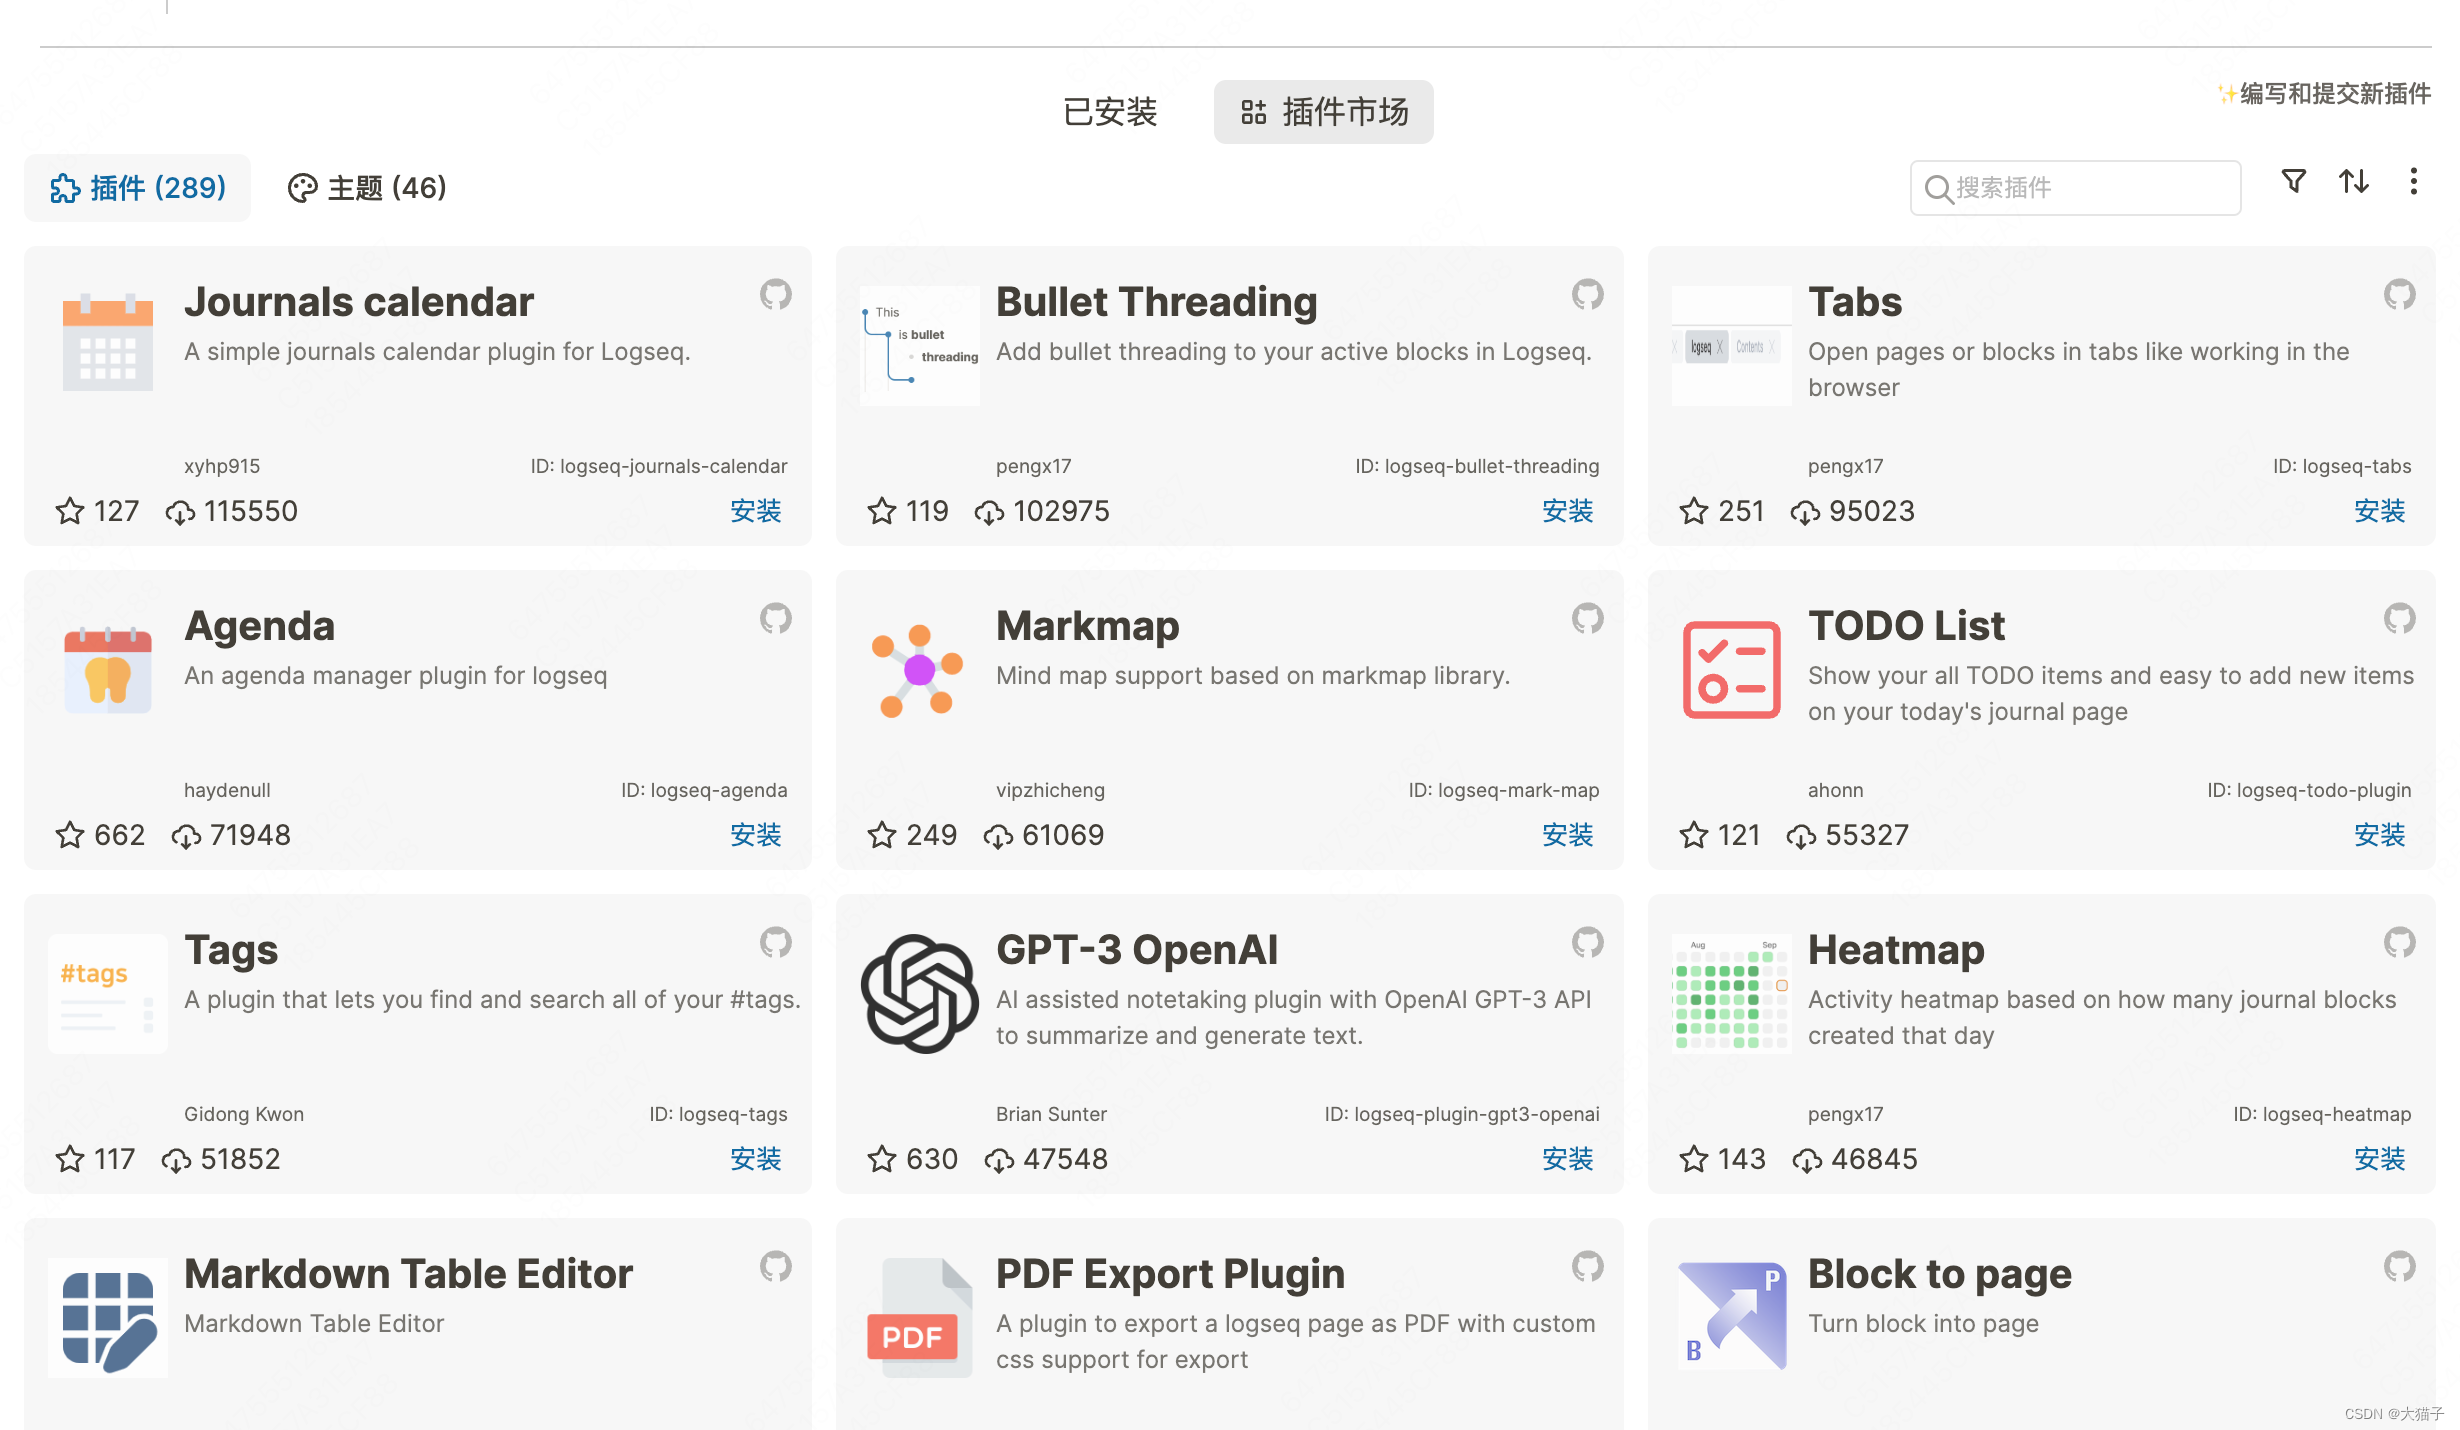
Task: Click the Heatmap grid thumbnail
Action: pos(1732,994)
